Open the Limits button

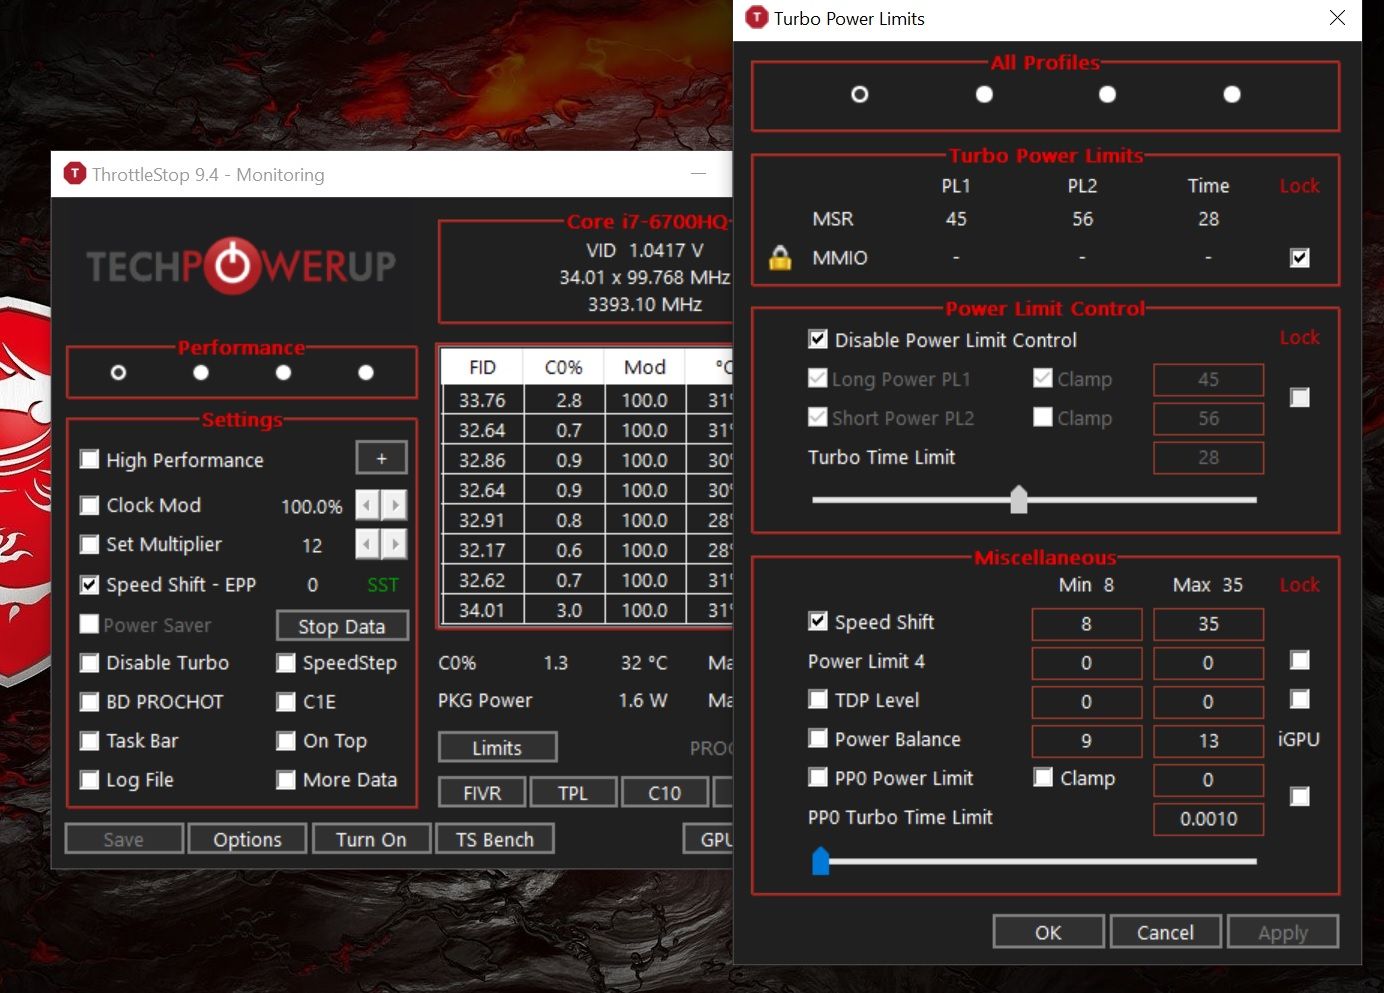tap(497, 747)
